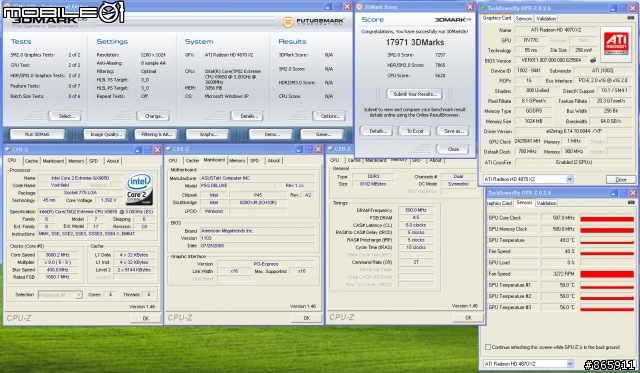Click Select button under Tests

pos(65,116)
